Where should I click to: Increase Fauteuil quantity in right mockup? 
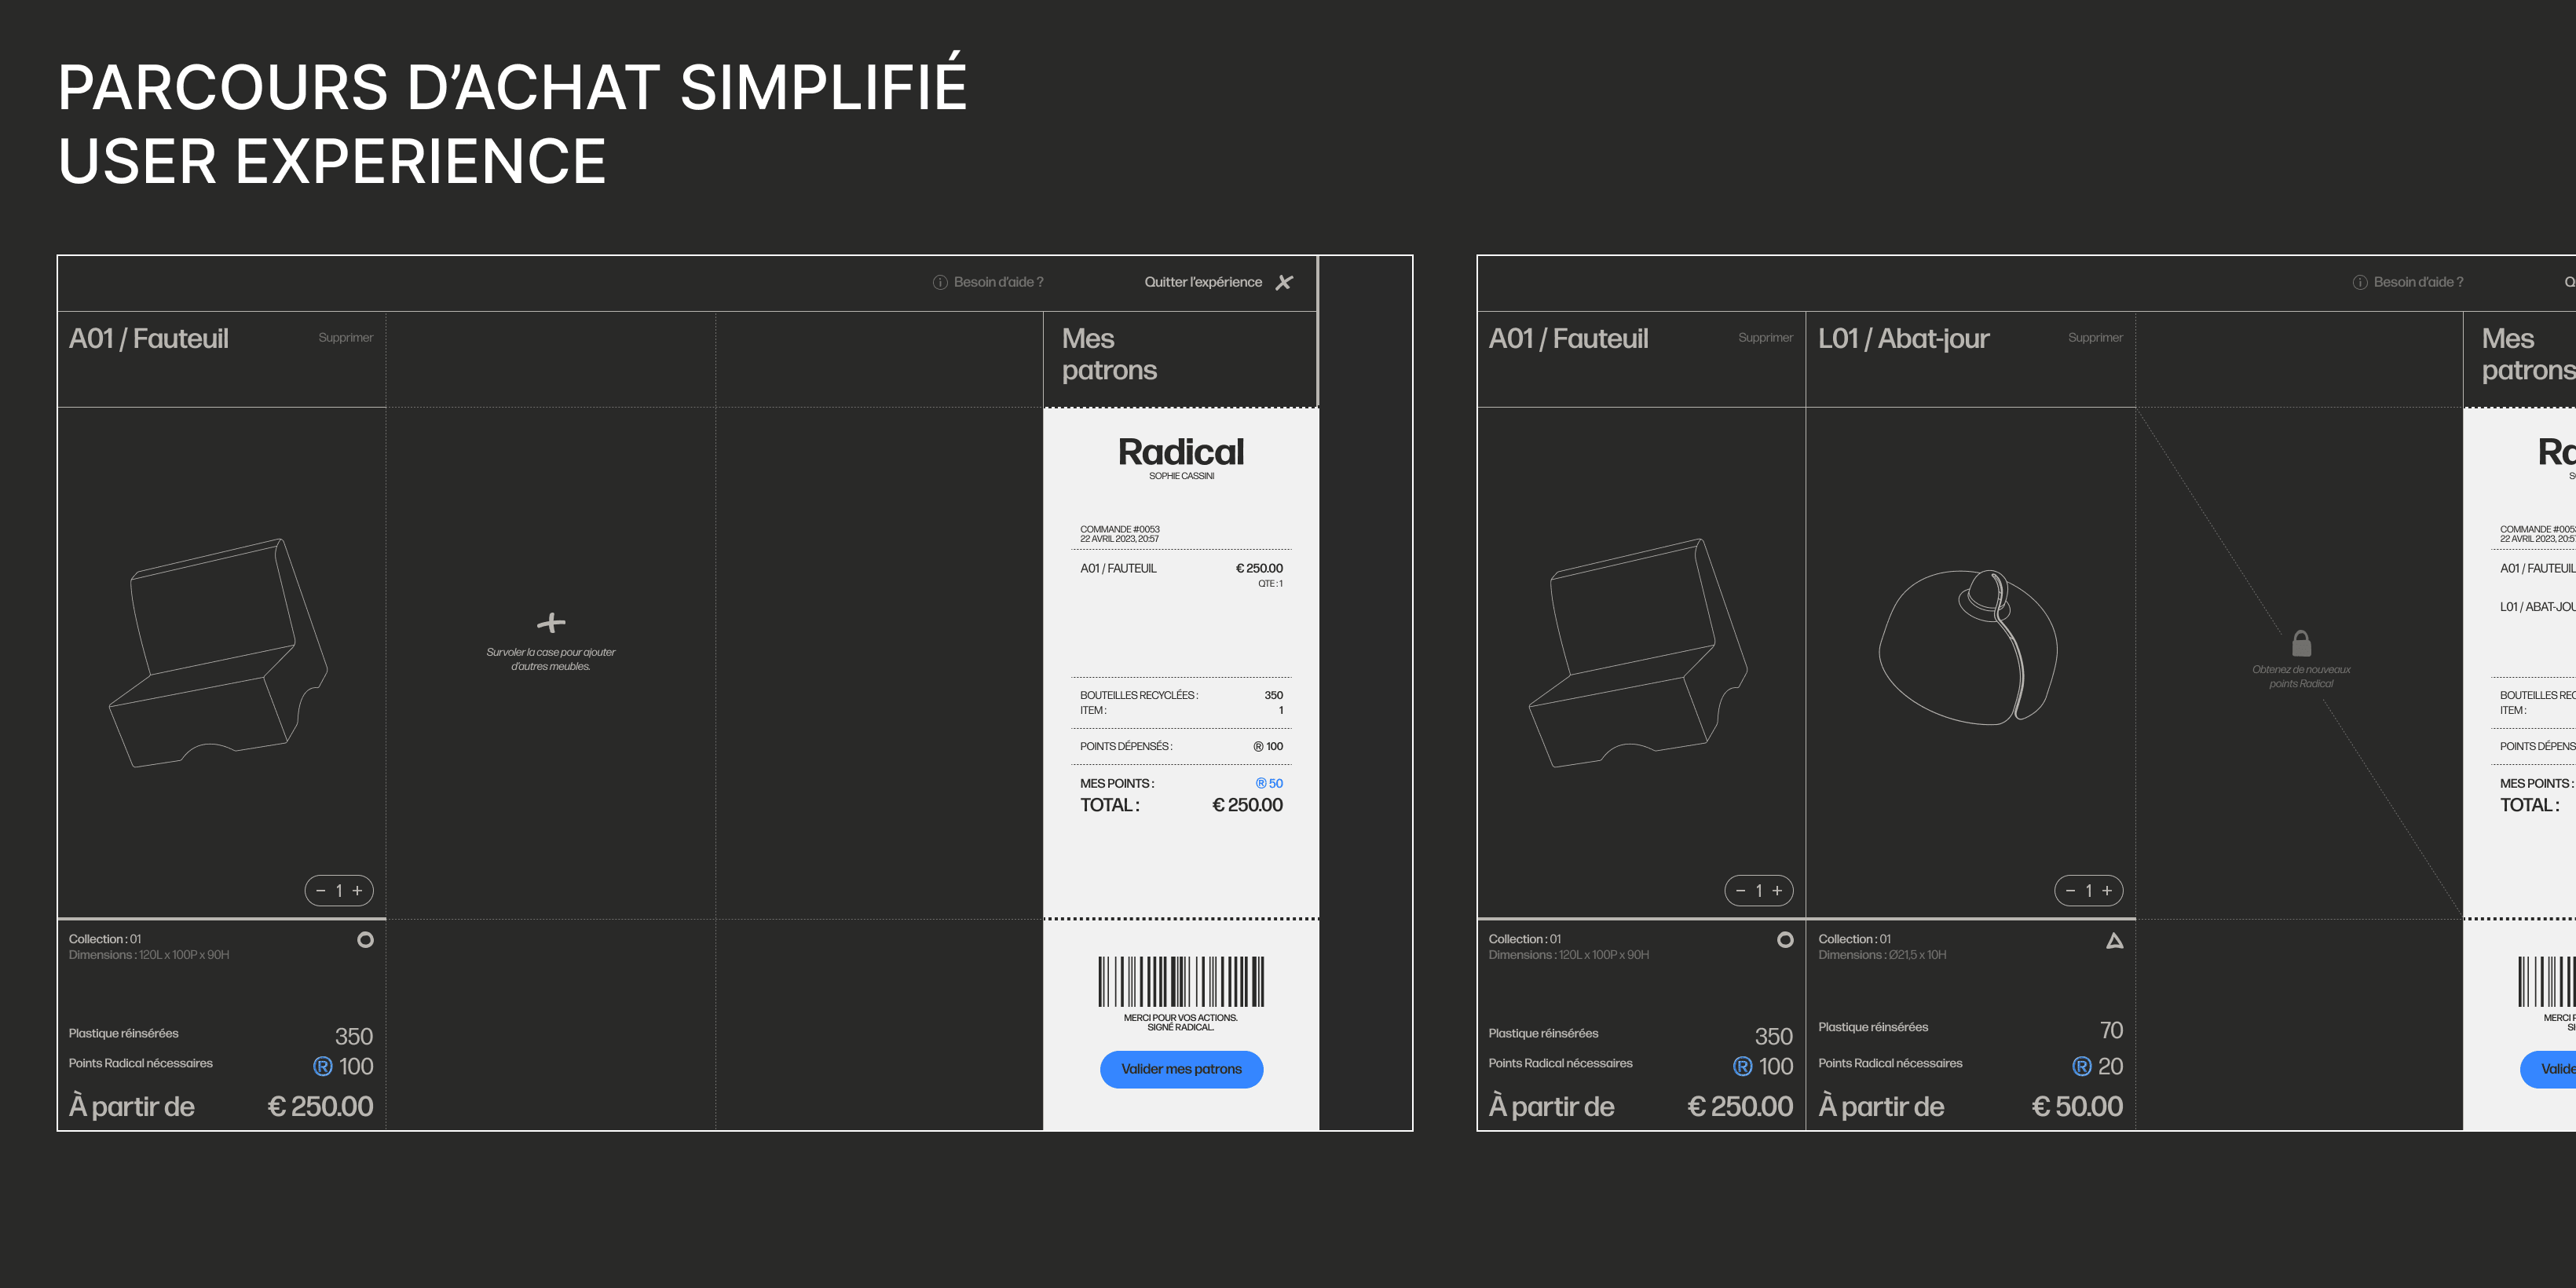1777,891
